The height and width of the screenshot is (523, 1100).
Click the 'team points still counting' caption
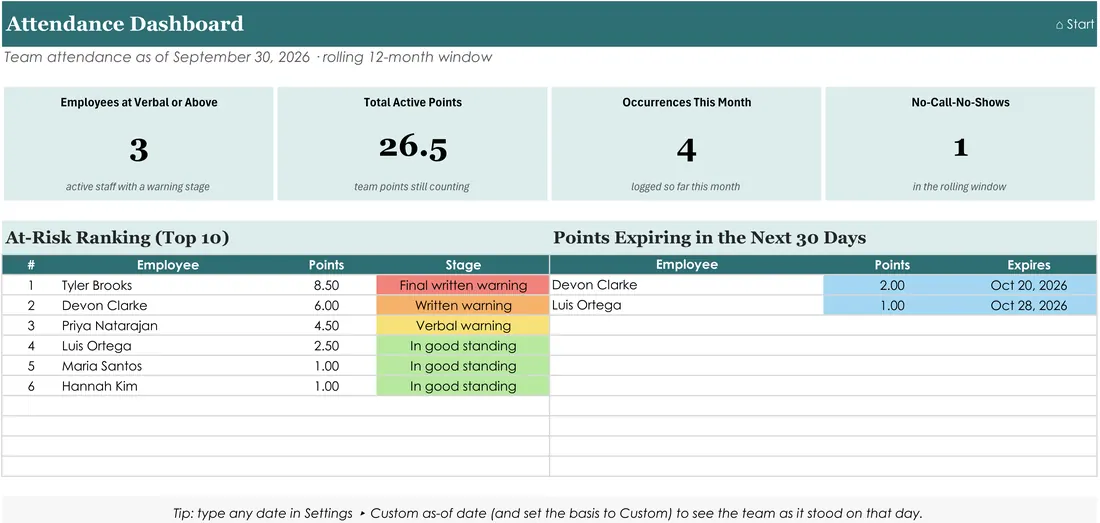(x=412, y=186)
